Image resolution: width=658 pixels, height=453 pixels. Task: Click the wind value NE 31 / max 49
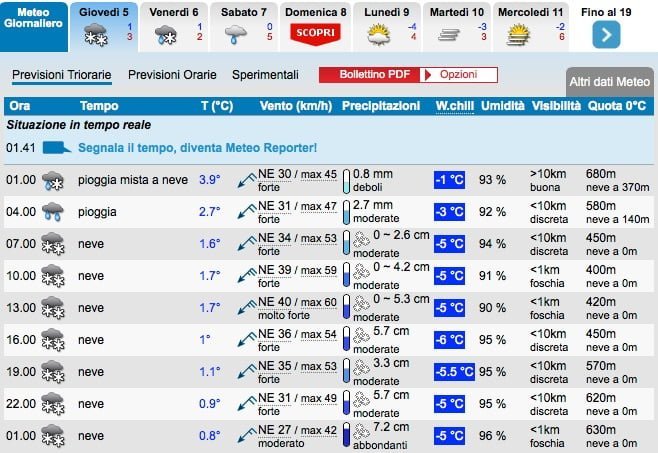[x=297, y=398]
